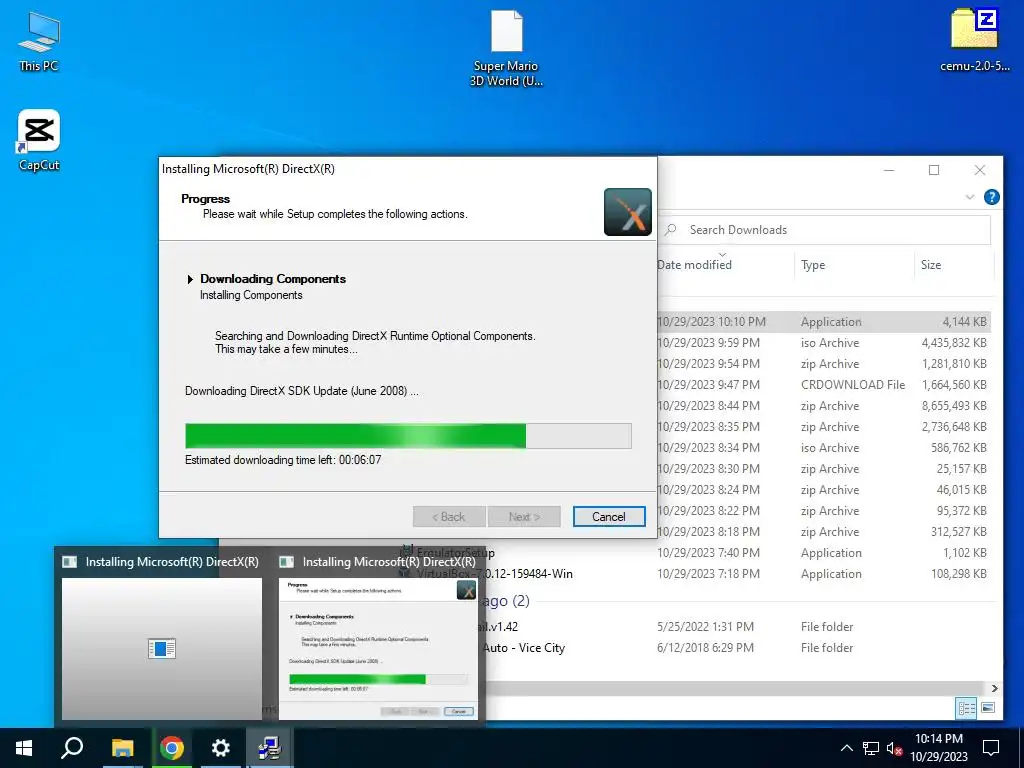Select the 5/25/2022 1:31 PM File folder row
Screen dimensions: 1024x768
point(737,626)
